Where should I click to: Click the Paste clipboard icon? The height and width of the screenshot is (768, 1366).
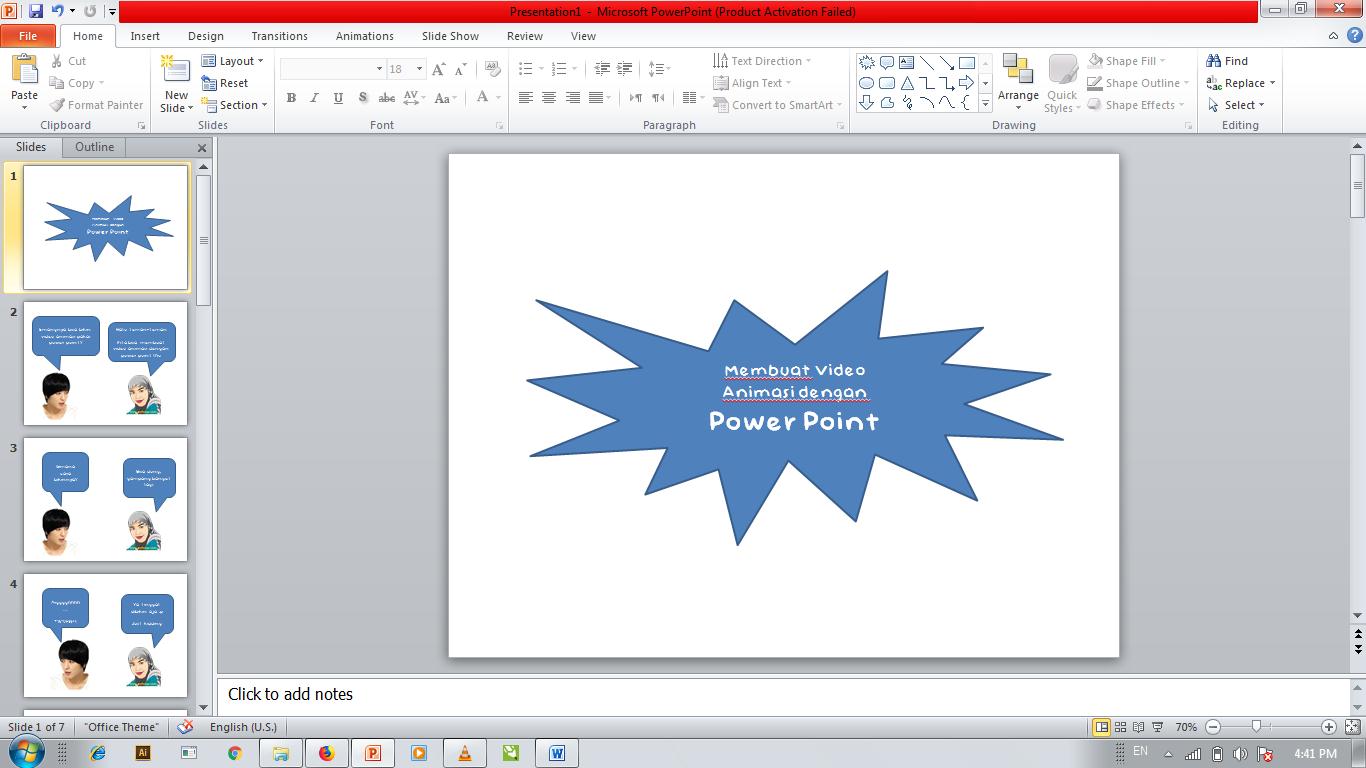point(24,69)
